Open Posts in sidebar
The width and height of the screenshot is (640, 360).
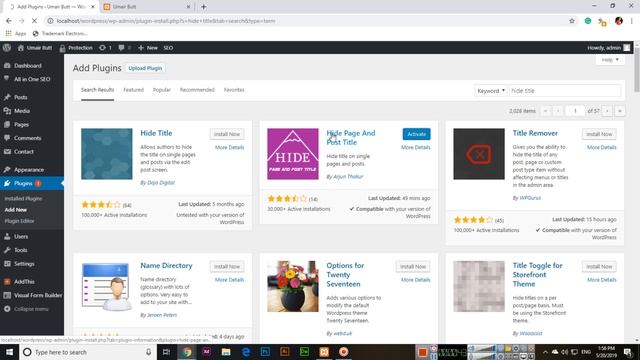pyautogui.click(x=20, y=97)
